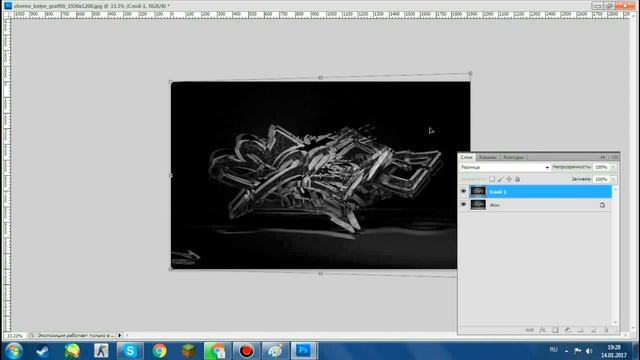Click the Слой 1 layer thumbnail
The image size is (640, 360).
[478, 191]
